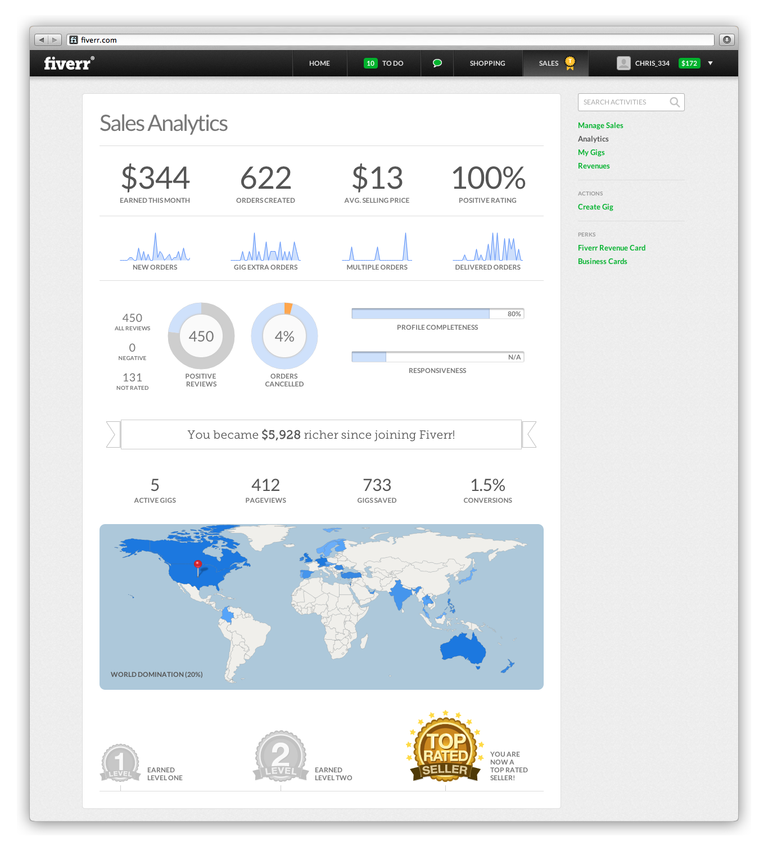Click the Gig Extra Orders sparkline chart
Screen dimensions: 768x860
pos(266,247)
